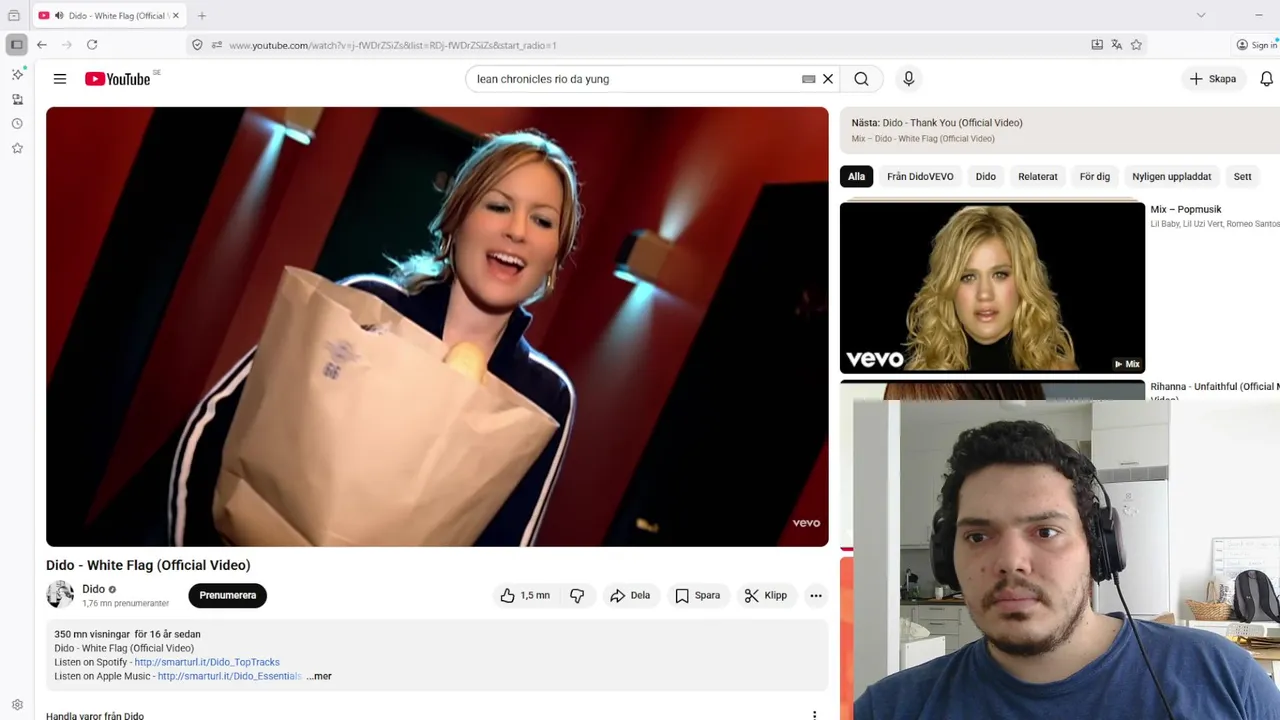Open the three-dot more actions menu
Viewport: 1280px width, 720px height.
click(816, 595)
